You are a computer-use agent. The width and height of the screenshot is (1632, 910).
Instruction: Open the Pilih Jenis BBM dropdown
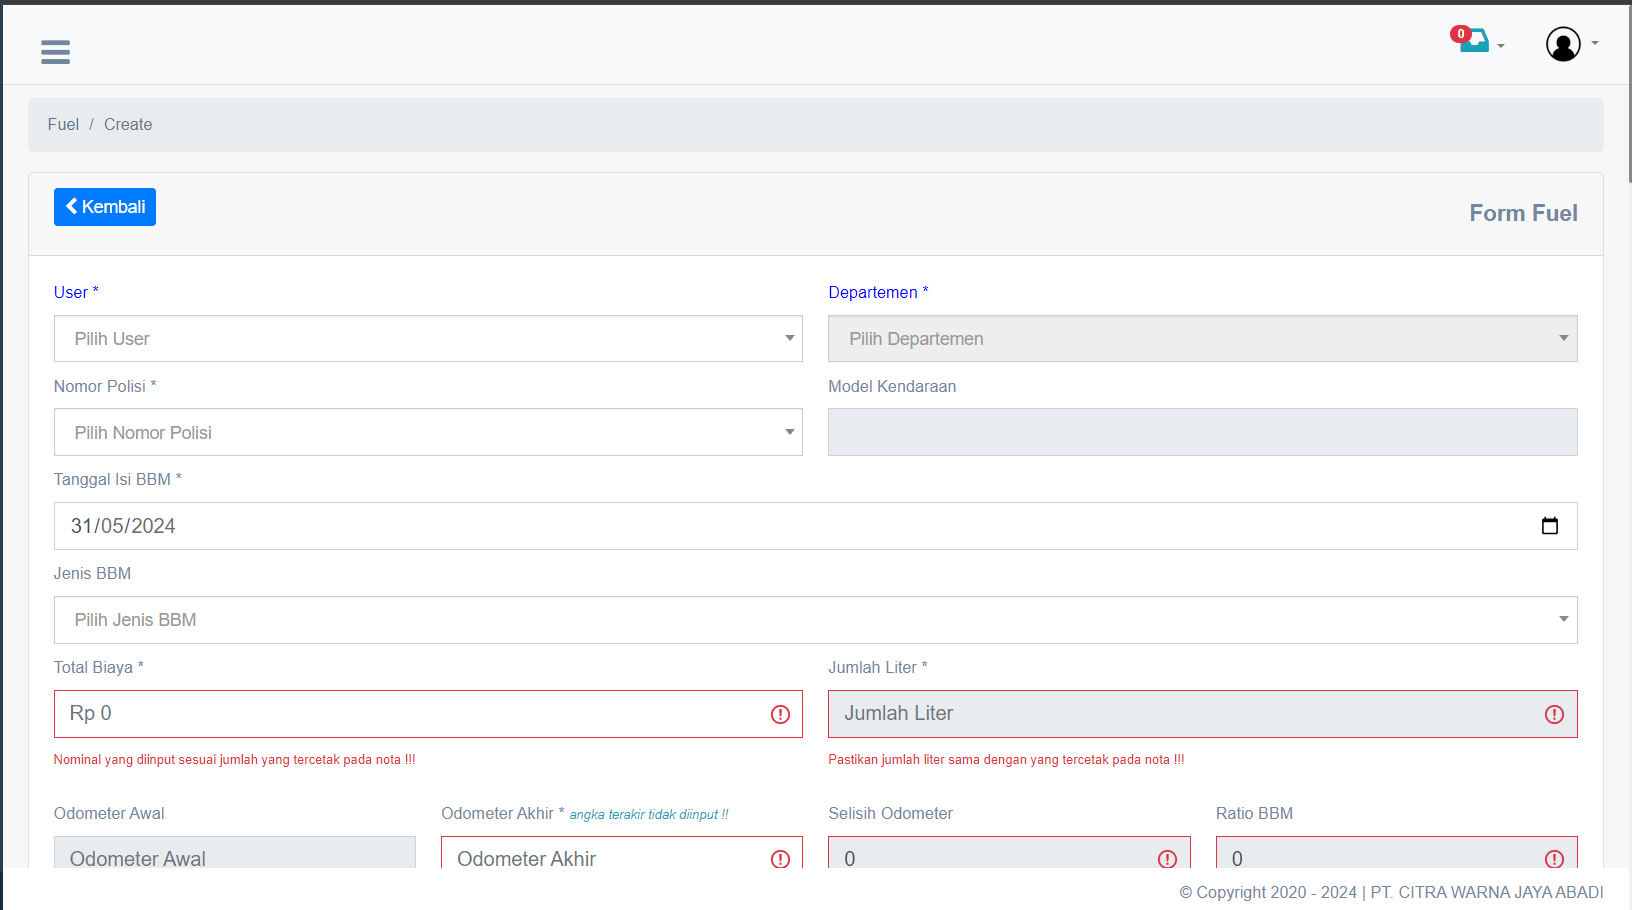(x=815, y=620)
